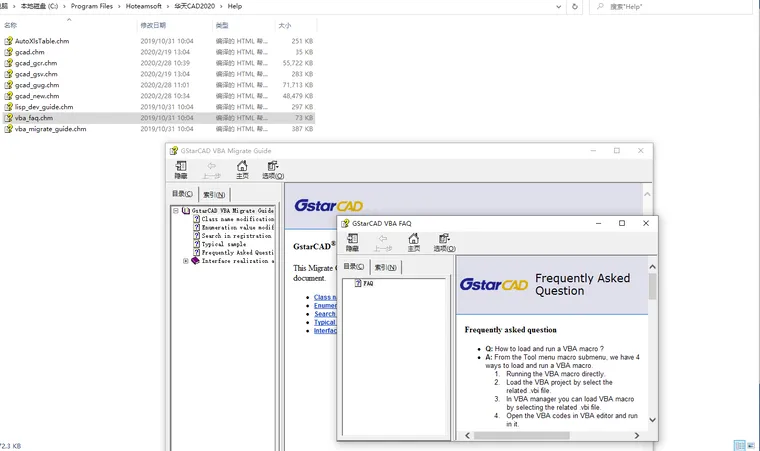Image resolution: width=760 pixels, height=451 pixels.
Task: Click scroll right arrow in VBA FAQ content
Action: (636, 436)
